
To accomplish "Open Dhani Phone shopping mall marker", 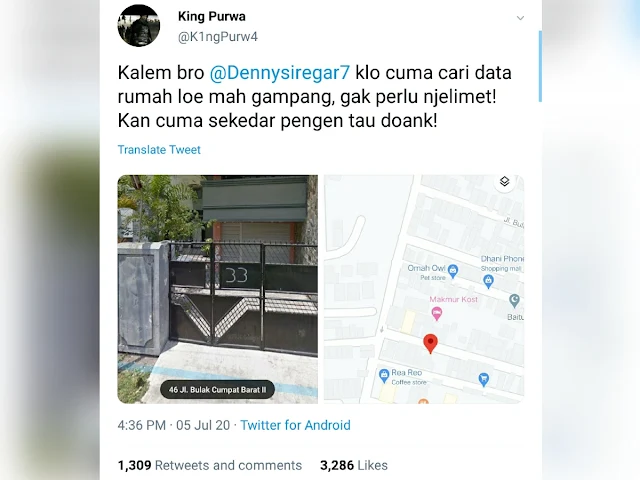I will point(488,281).
